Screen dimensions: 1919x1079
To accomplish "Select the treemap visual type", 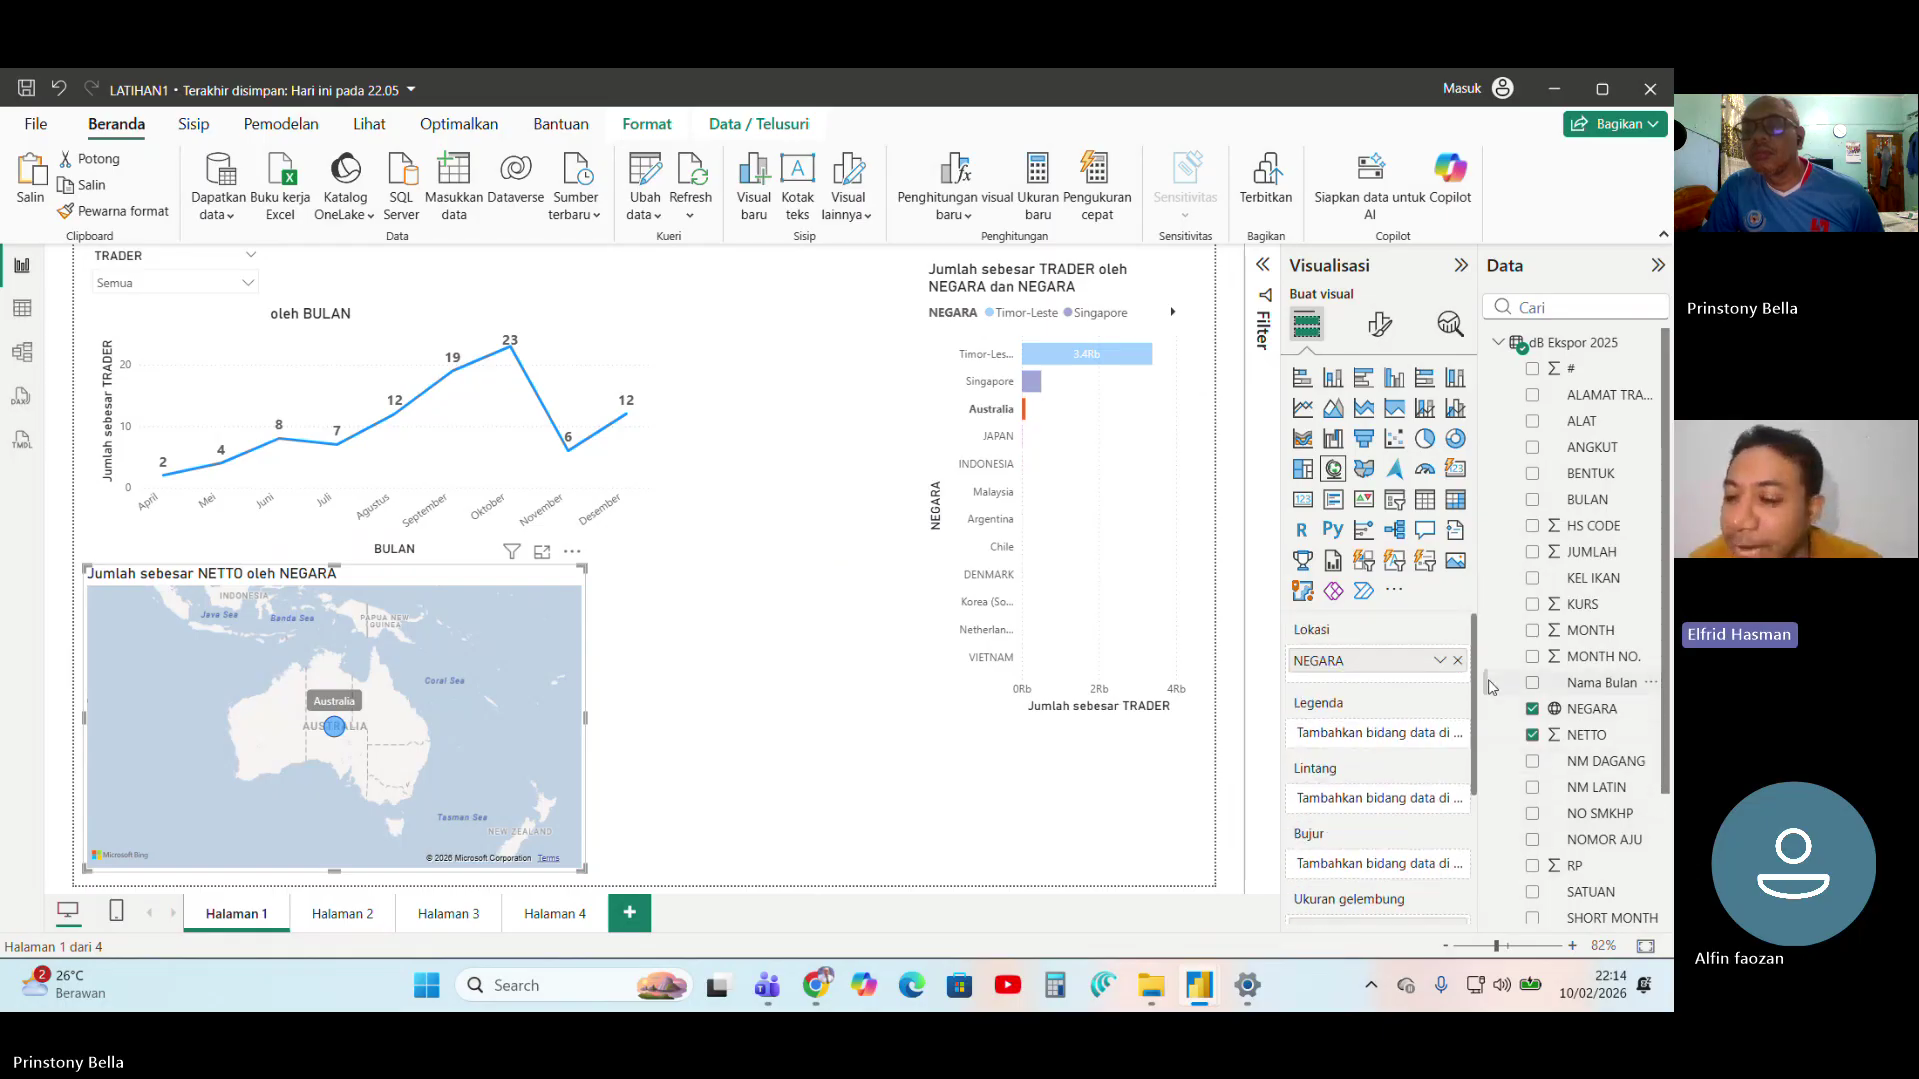I will 1303,468.
